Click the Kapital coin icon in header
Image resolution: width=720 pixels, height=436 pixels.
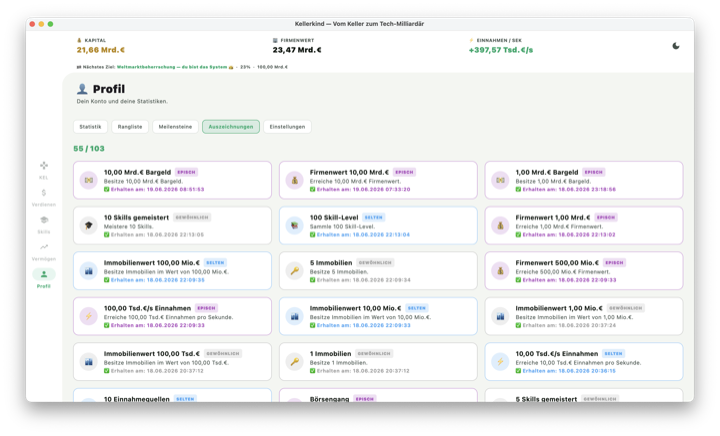[79, 40]
